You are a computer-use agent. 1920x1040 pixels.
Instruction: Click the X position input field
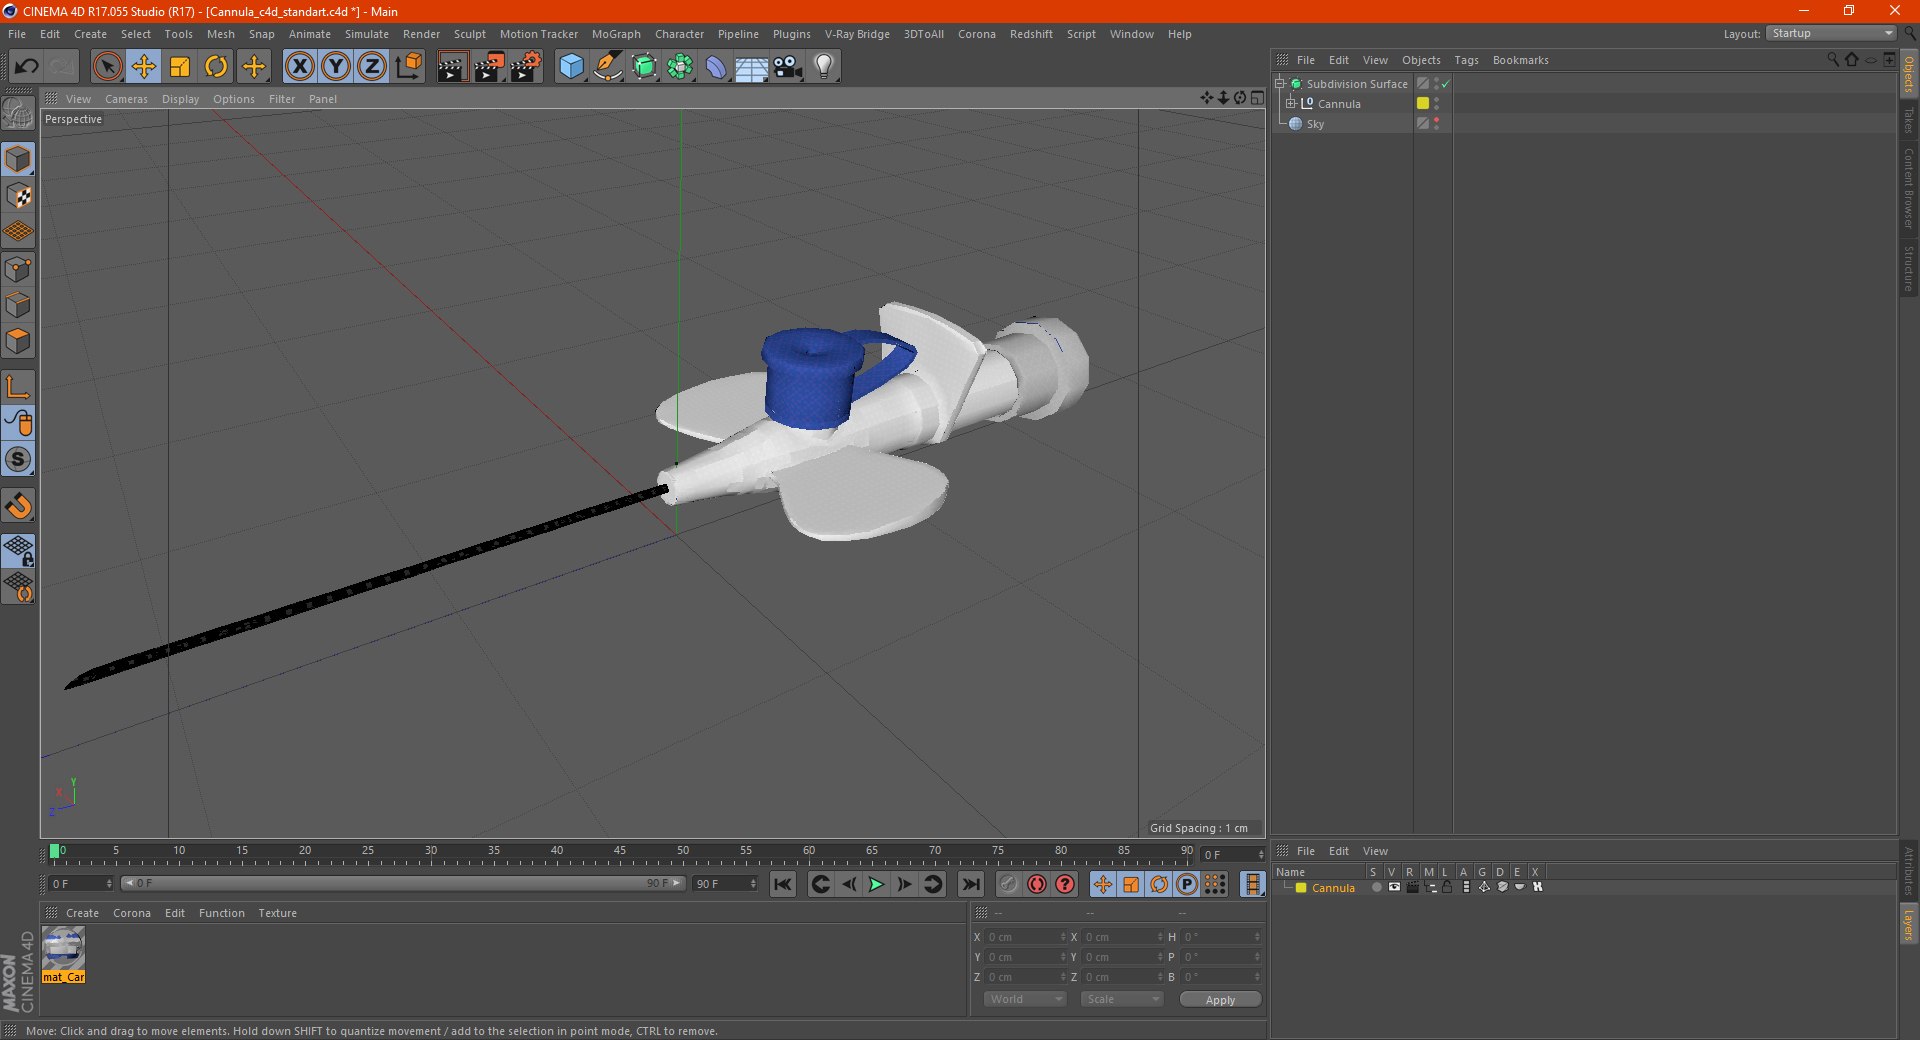tap(1024, 937)
